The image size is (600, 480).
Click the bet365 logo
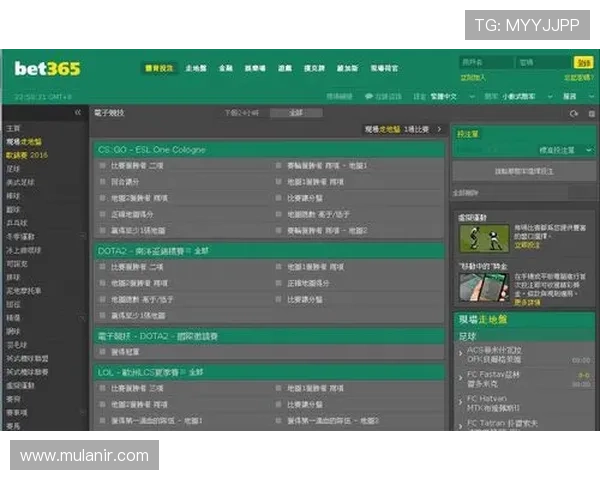coord(47,69)
